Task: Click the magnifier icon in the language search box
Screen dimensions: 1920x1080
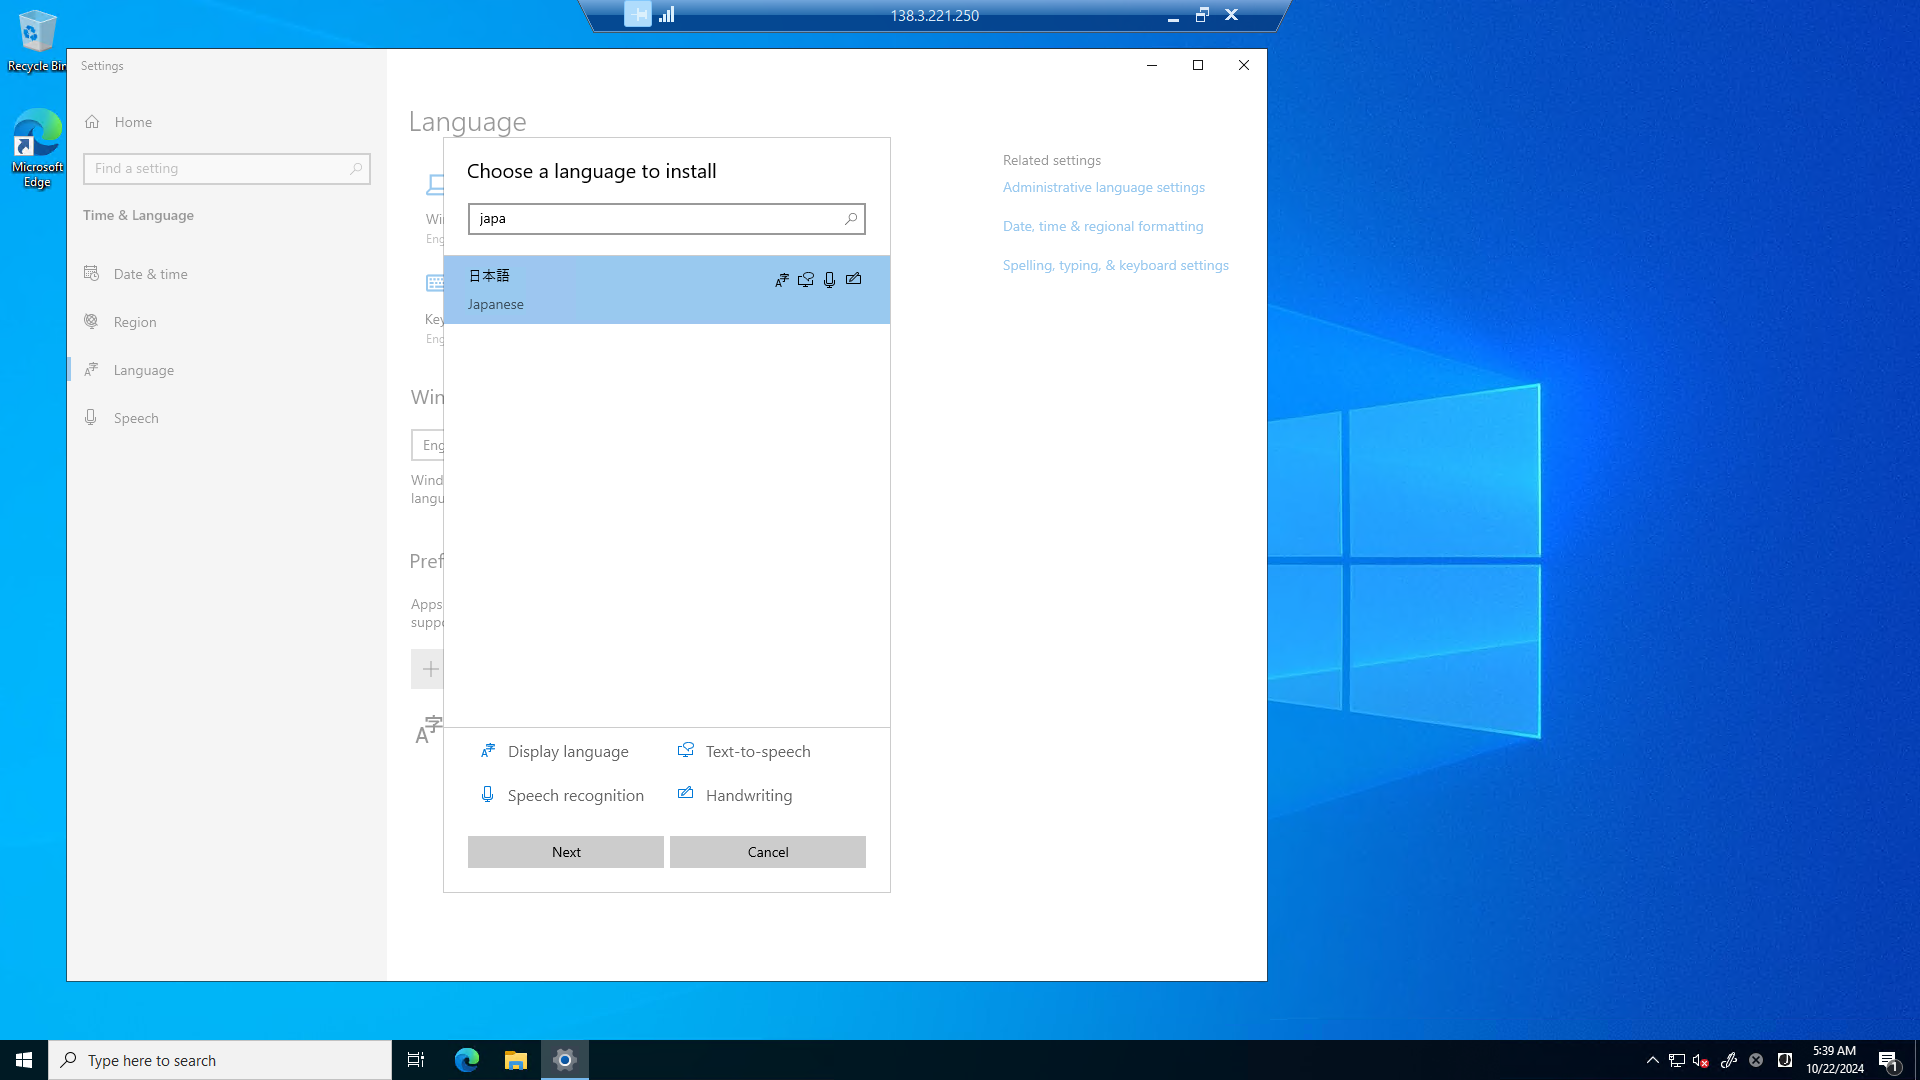Action: pyautogui.click(x=851, y=218)
